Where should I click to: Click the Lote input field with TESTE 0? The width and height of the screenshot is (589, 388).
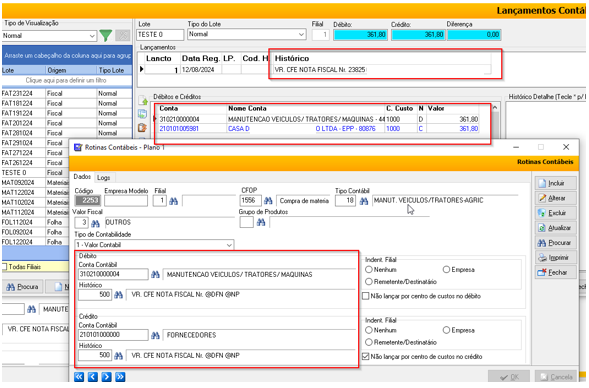tap(160, 35)
